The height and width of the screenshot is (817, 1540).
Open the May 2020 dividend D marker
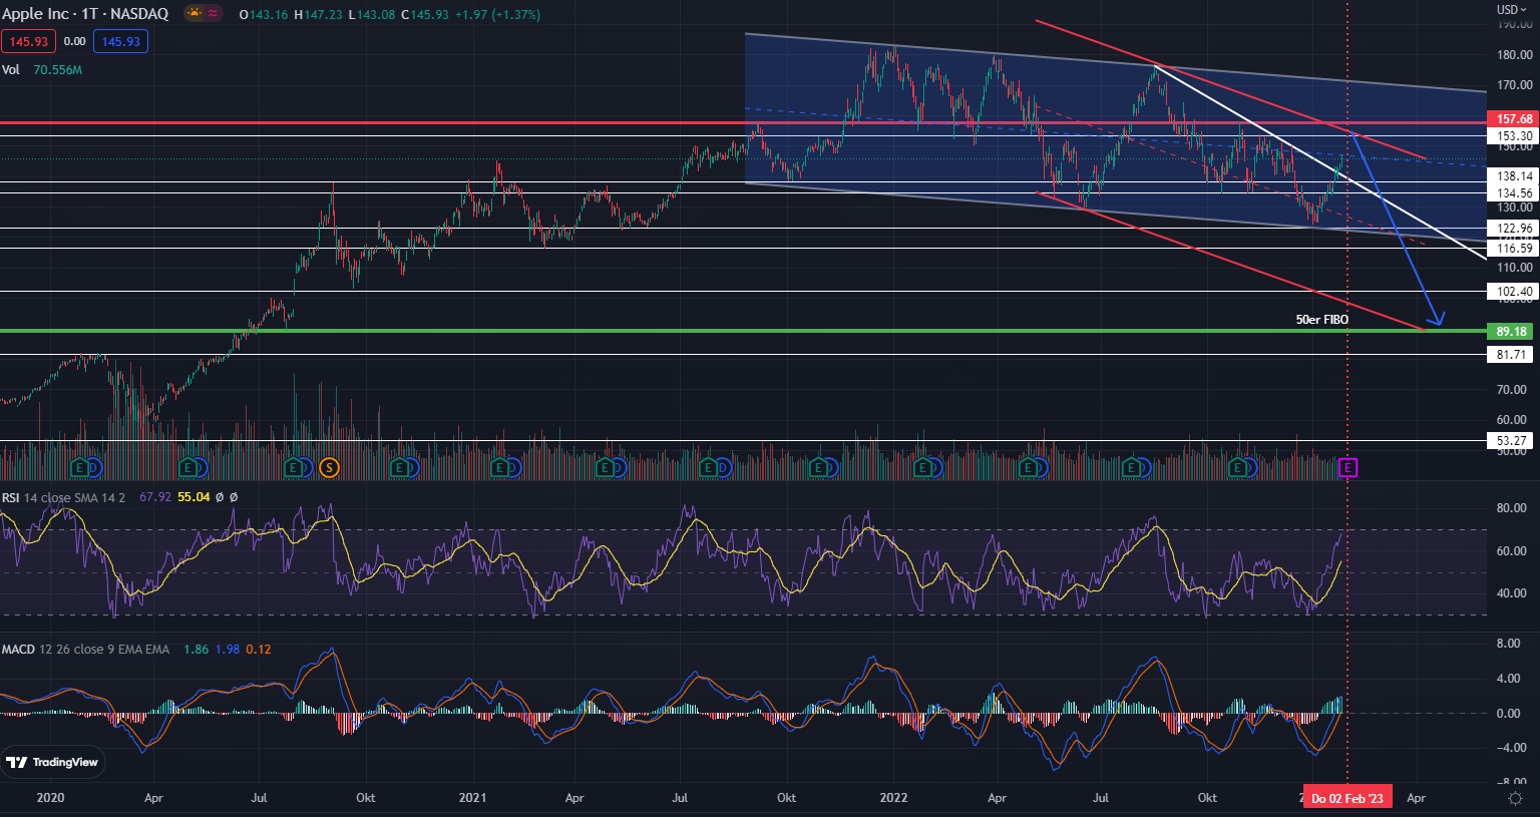click(x=201, y=467)
